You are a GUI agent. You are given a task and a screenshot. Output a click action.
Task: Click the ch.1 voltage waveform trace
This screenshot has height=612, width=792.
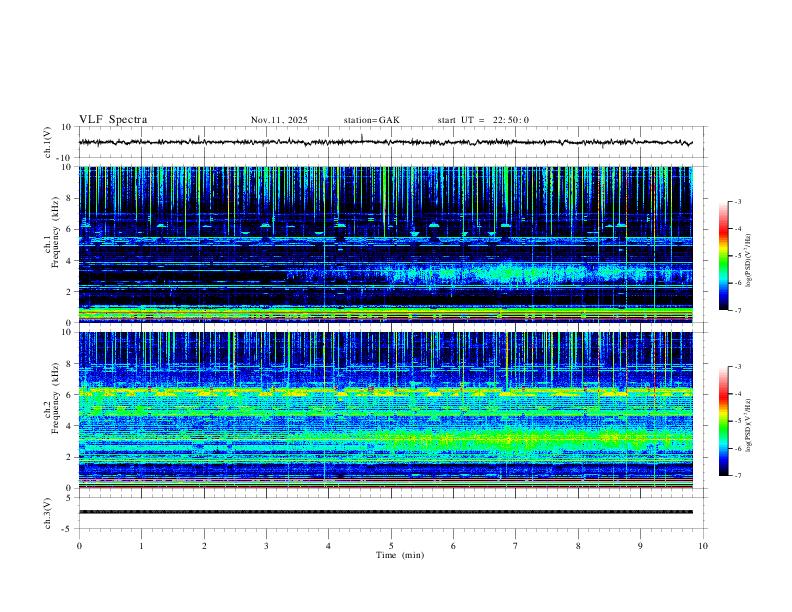385,142
